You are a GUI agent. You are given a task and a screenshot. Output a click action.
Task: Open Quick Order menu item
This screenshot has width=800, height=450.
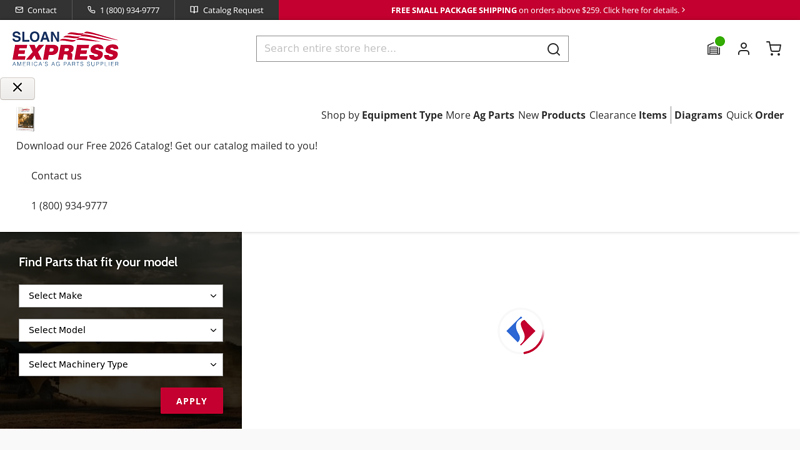755,115
